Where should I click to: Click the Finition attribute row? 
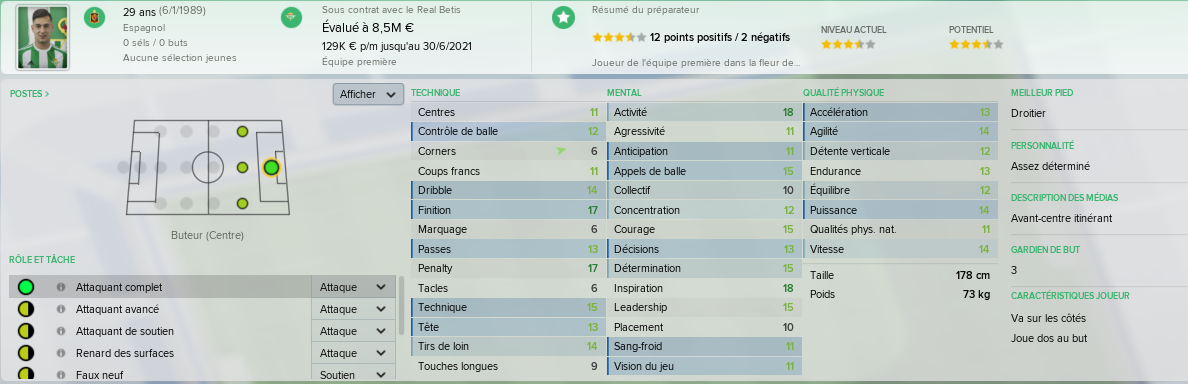508,210
